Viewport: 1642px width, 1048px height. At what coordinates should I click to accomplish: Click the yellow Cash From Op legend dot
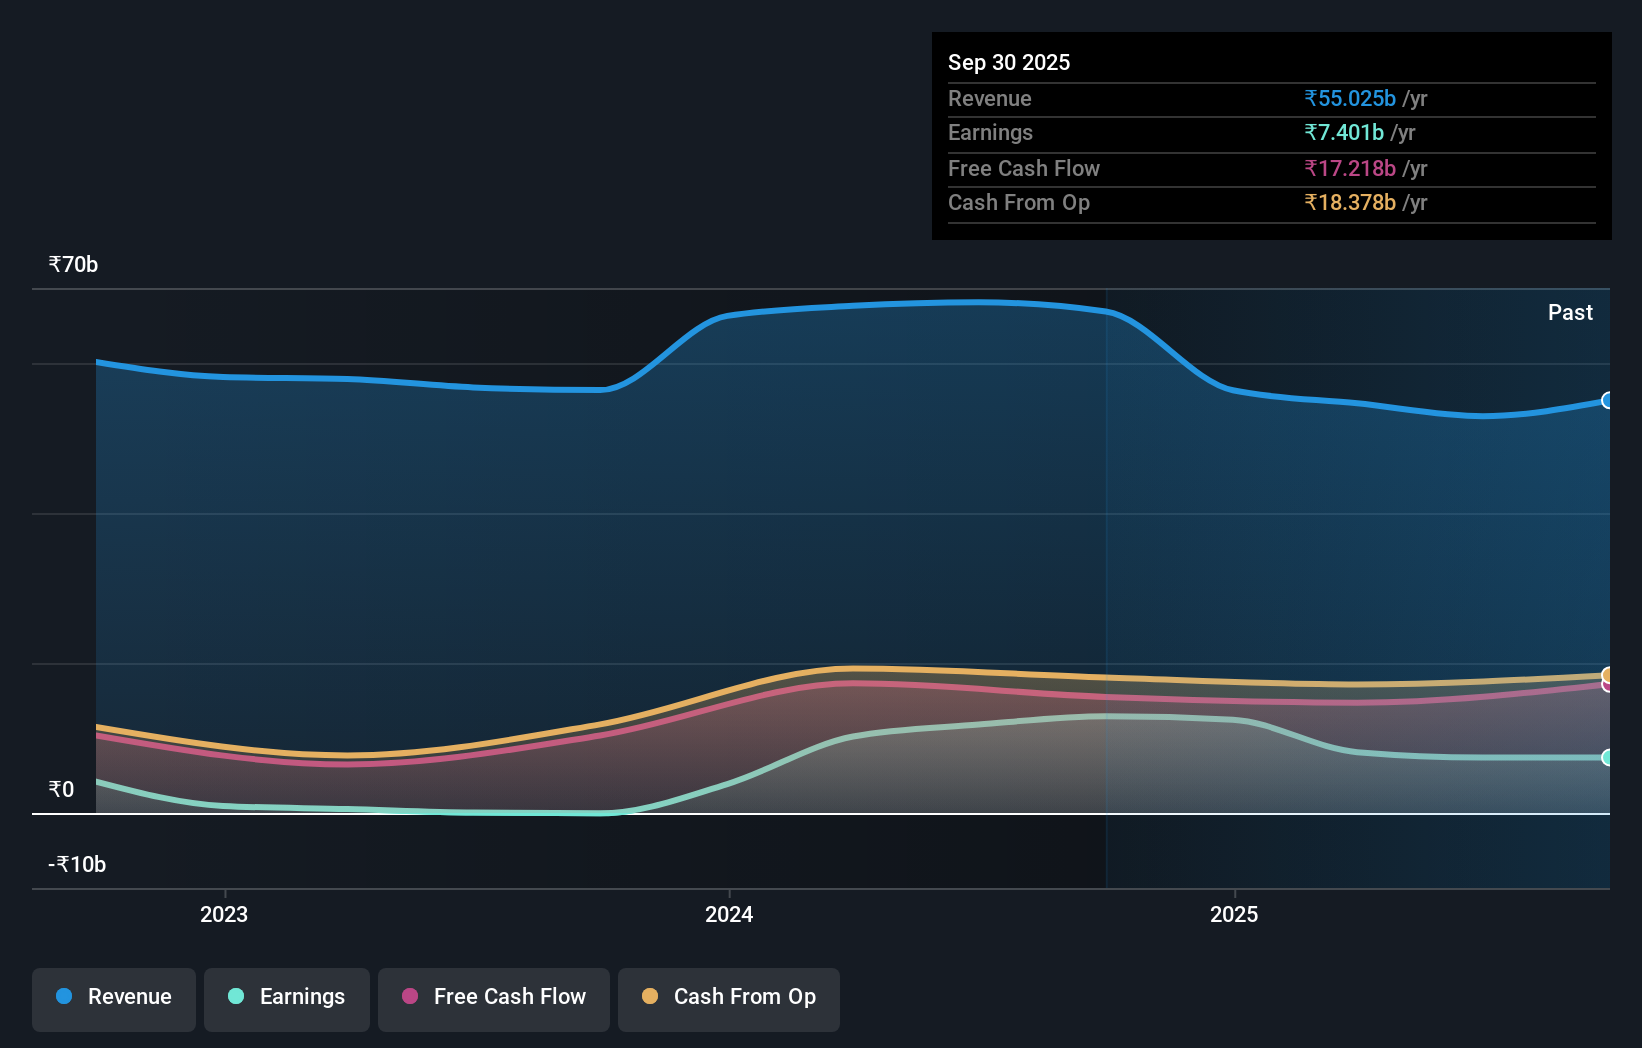click(650, 996)
